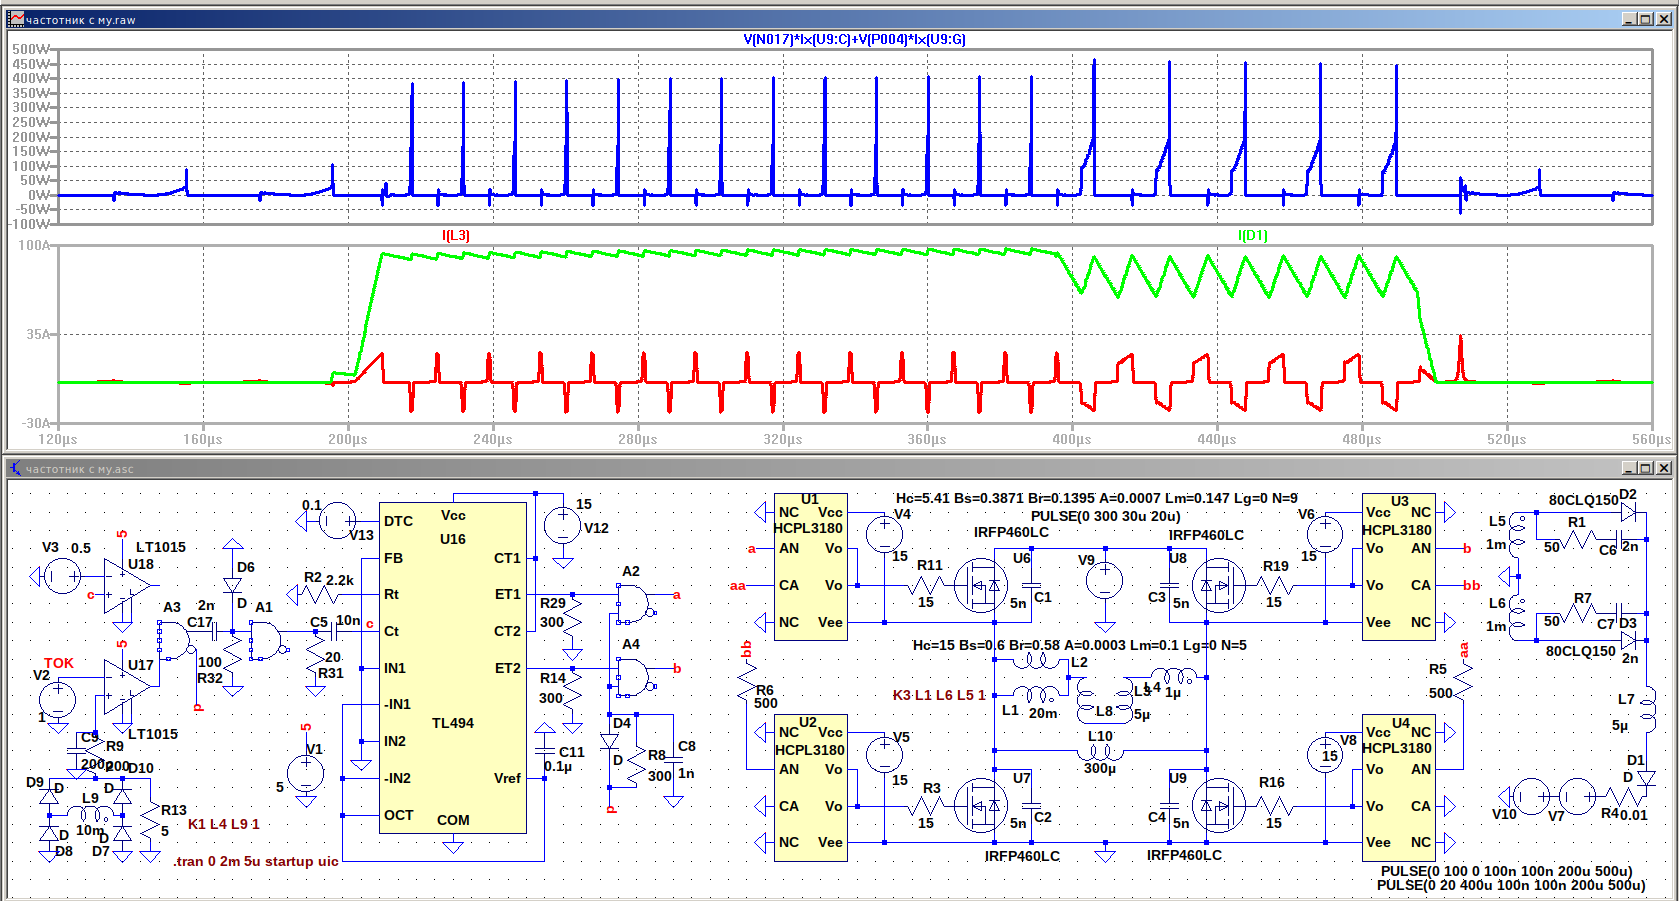Click the schematic window title bar icon
Screen dimensions: 1679x901
pos(15,468)
